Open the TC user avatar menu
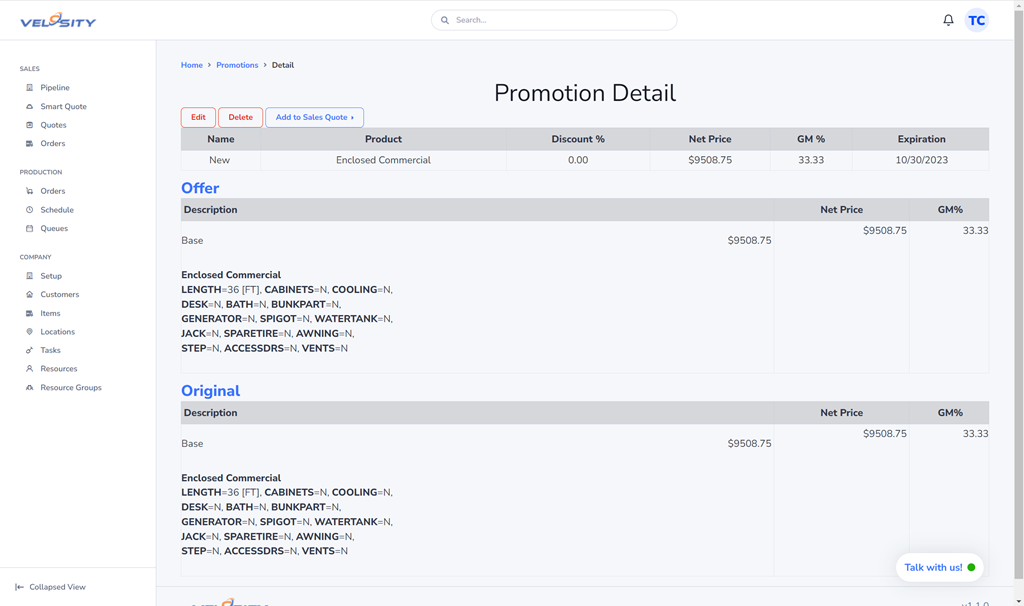This screenshot has height=606, width=1024. point(976,20)
